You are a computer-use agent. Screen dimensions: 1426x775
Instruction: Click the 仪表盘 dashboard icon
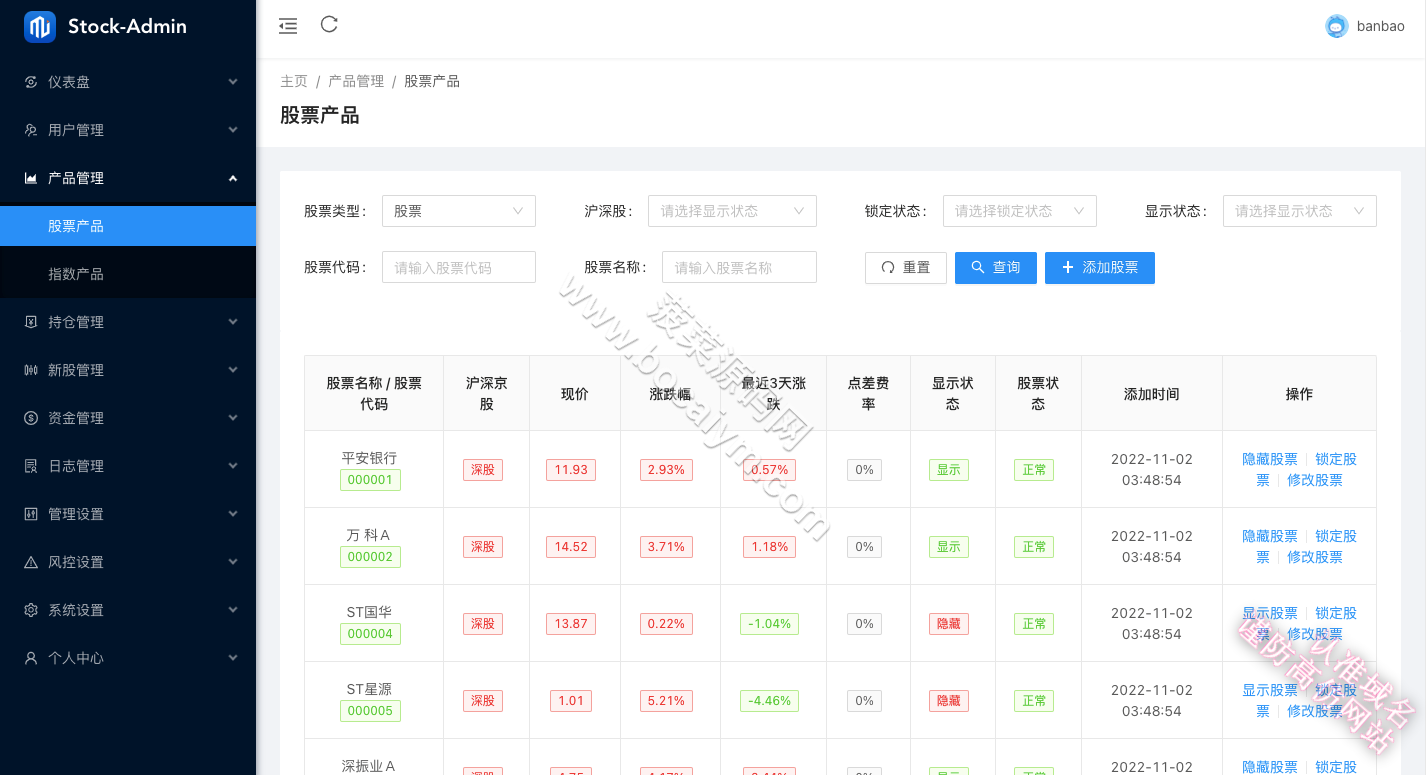(31, 82)
